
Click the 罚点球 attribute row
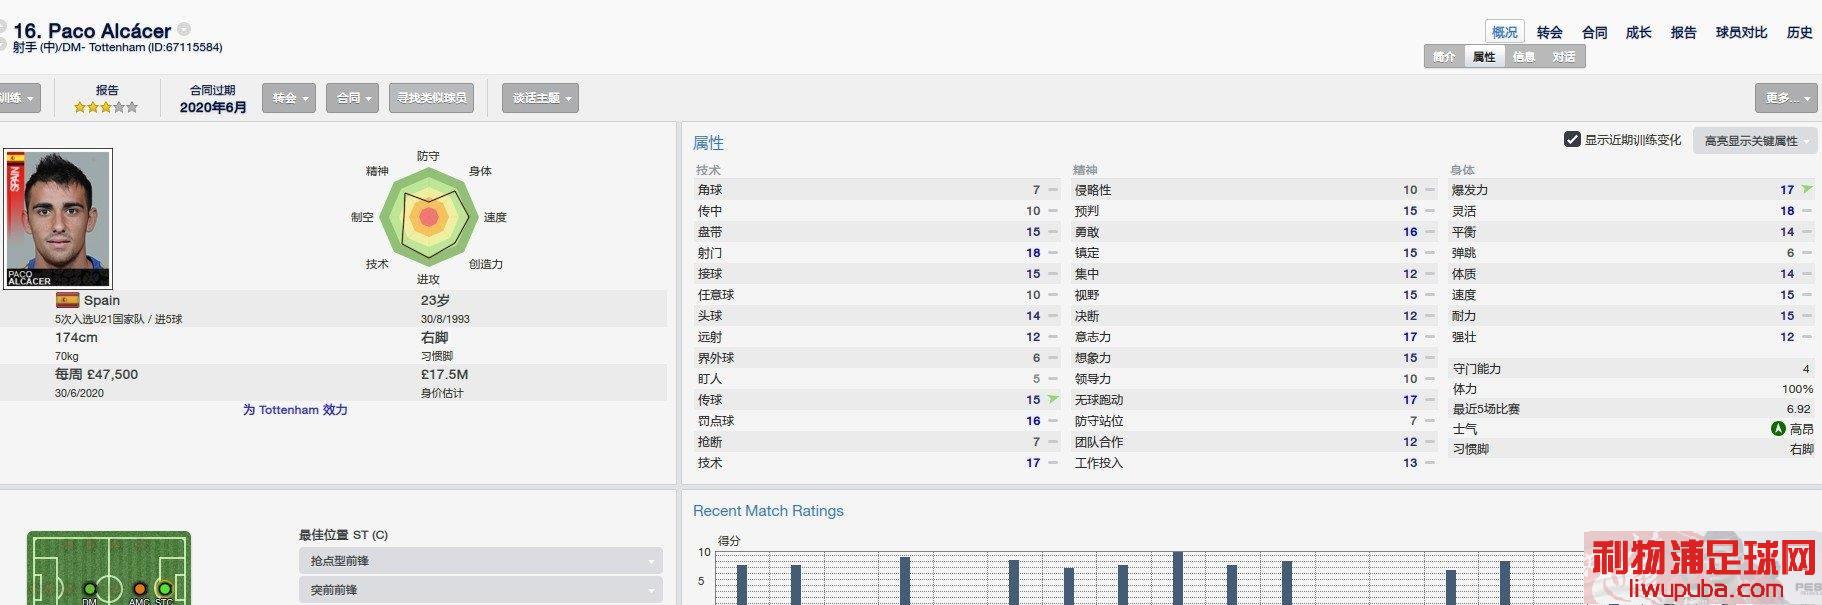877,421
